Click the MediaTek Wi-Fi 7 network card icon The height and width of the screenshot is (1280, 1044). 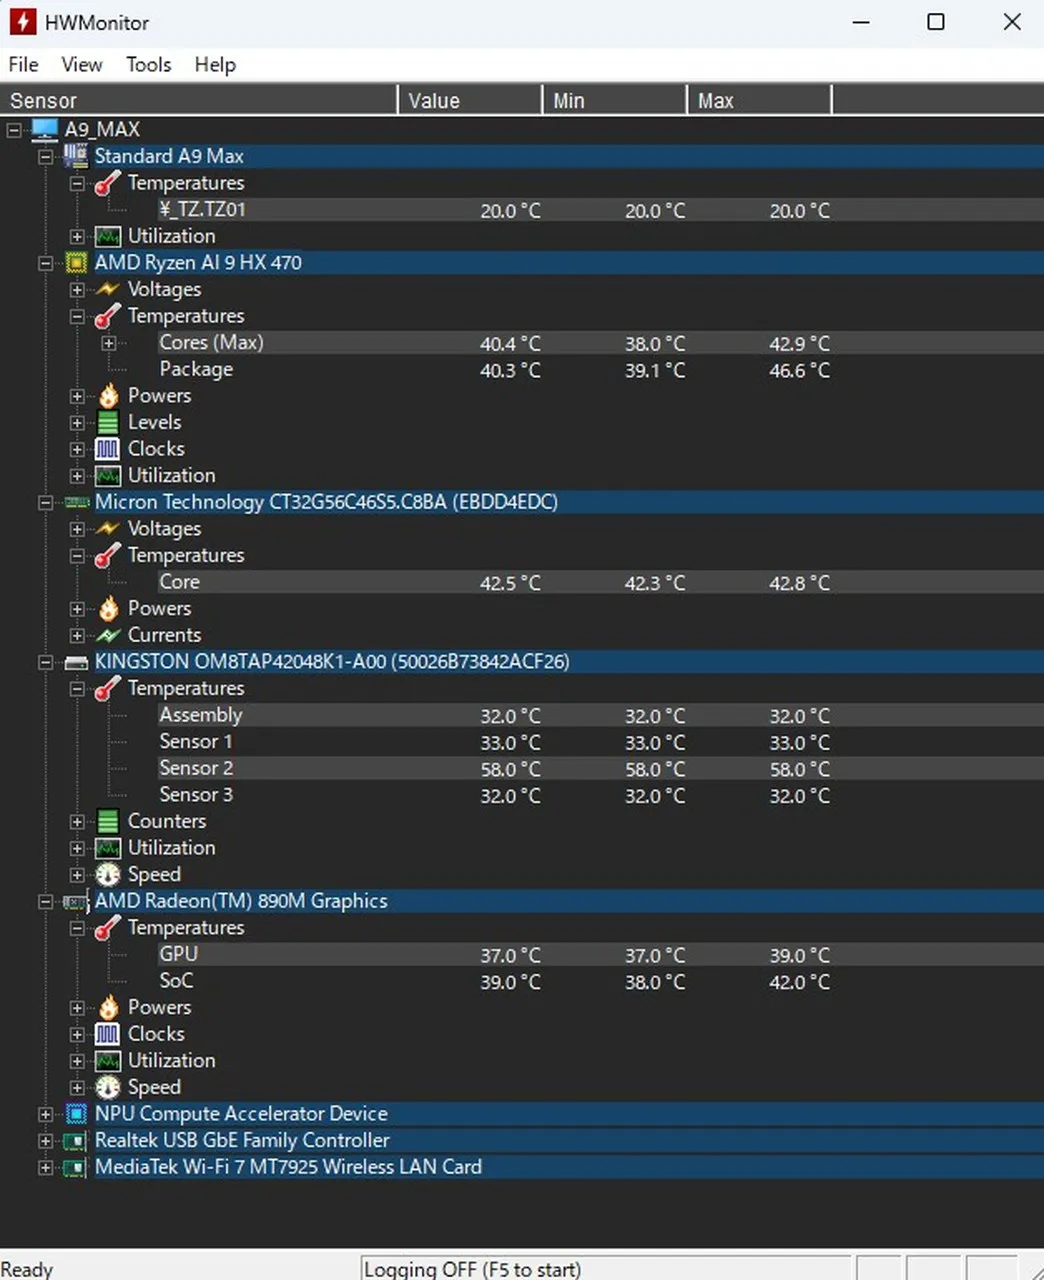click(x=76, y=1167)
